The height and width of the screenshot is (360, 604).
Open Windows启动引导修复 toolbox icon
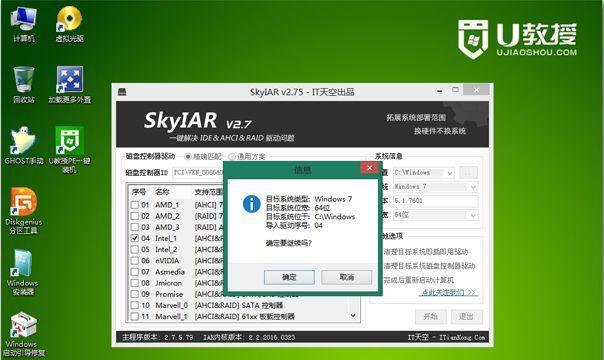[x=24, y=333]
